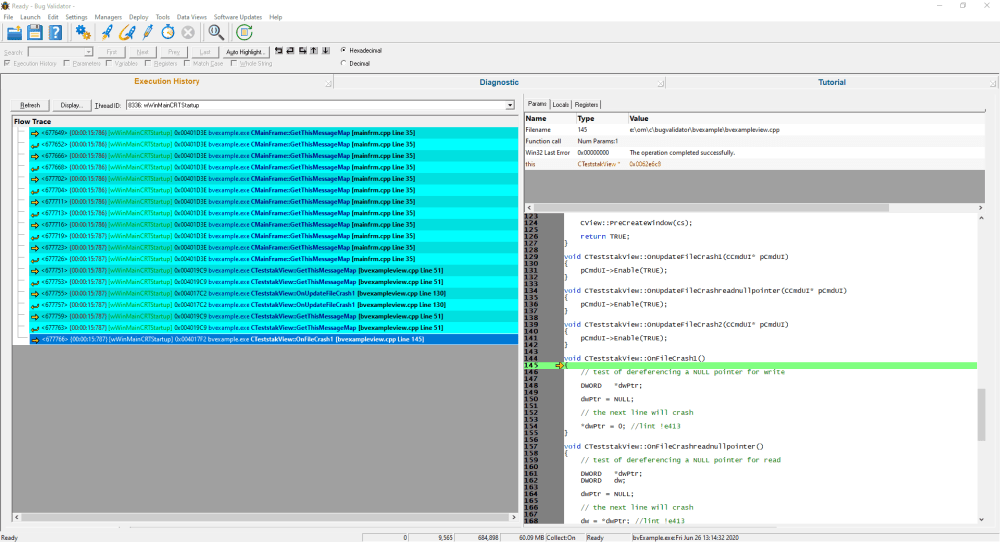
Task: Click the expander at Tutorial tab corner
Action: 993,84
